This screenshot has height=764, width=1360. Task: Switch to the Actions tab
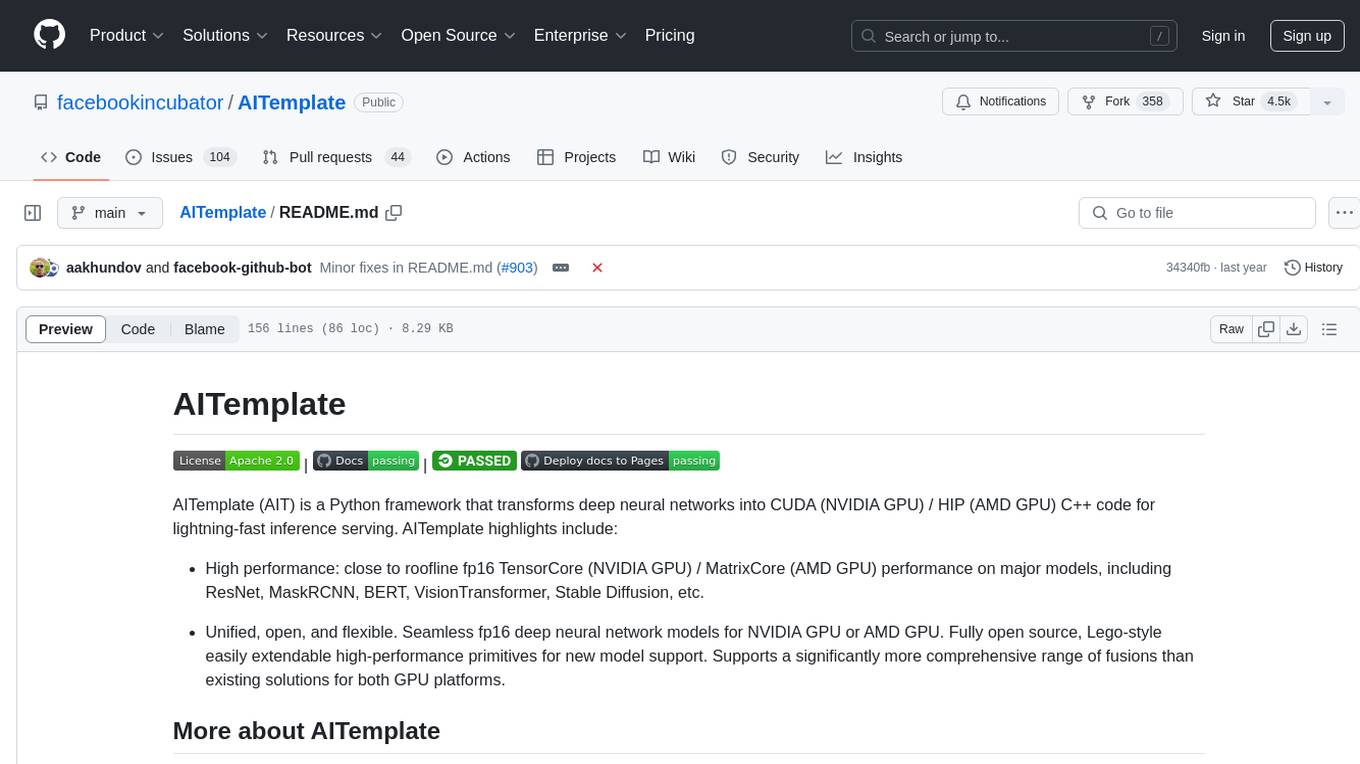pyautogui.click(x=474, y=157)
